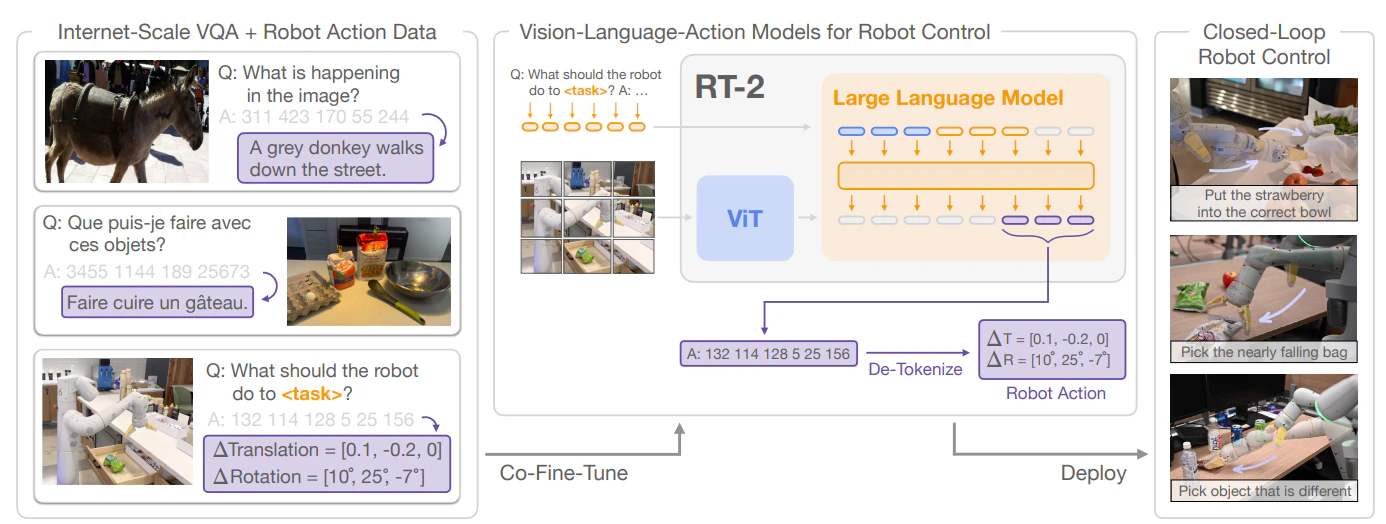1386x524 pixels.
Task: Click the 'Robot Action' caption
Action: [1055, 393]
